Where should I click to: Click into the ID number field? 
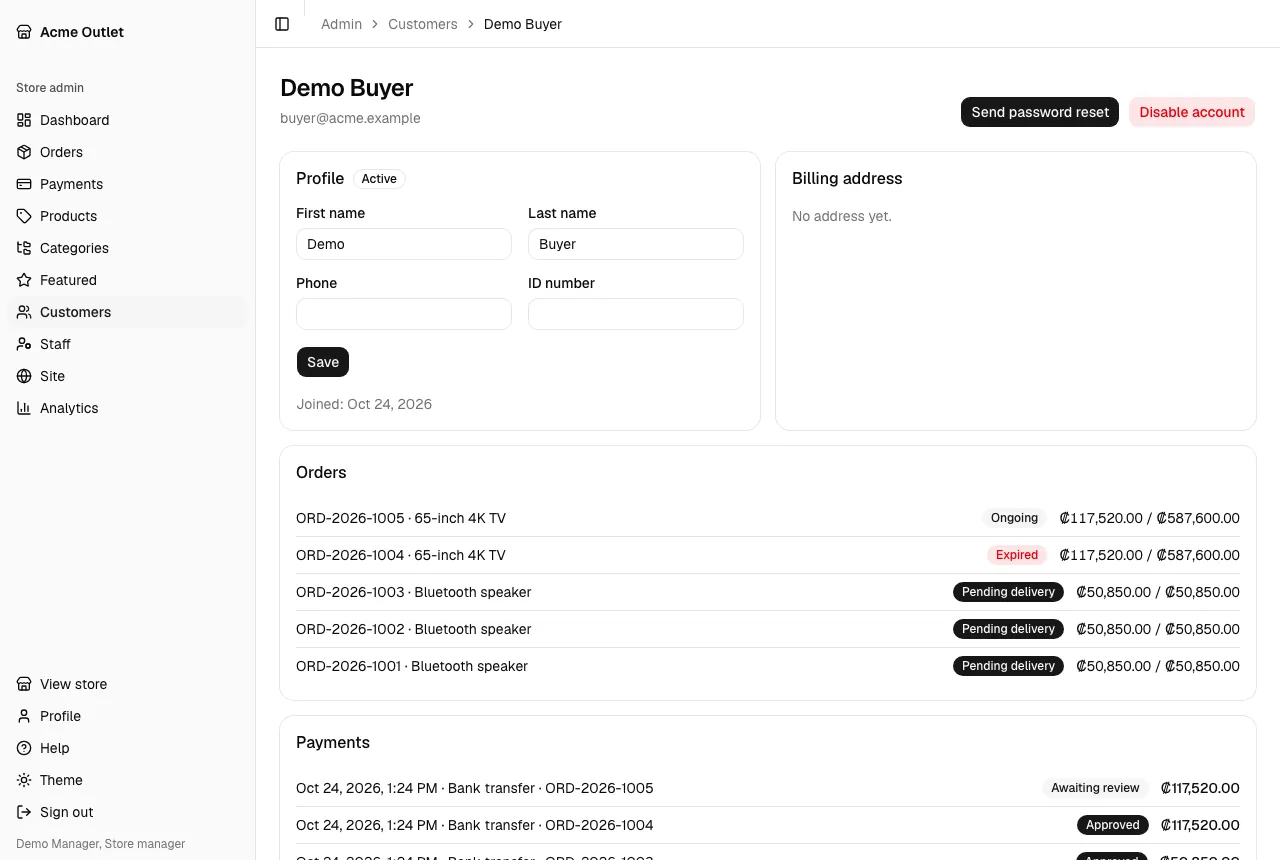tap(636, 314)
